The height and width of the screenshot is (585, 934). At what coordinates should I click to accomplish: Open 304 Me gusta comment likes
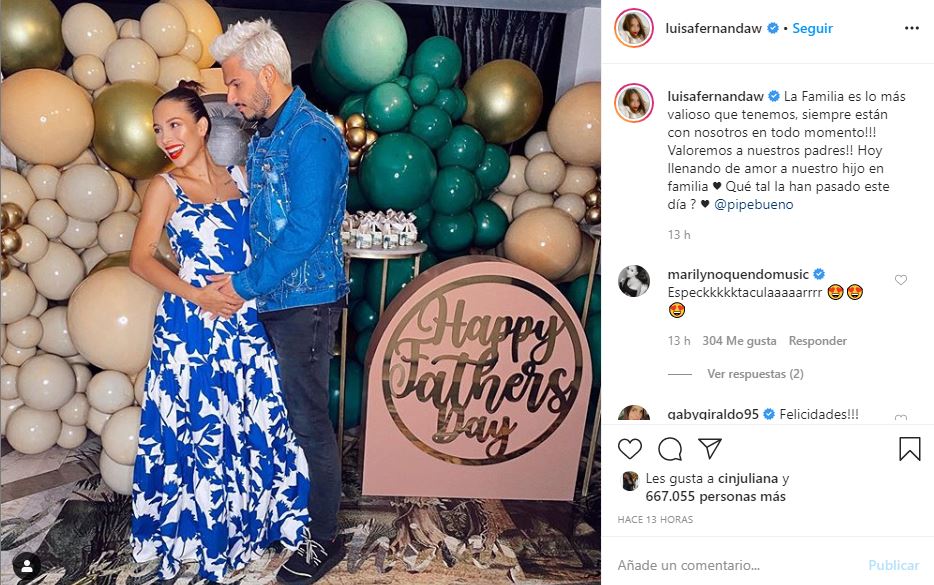click(x=739, y=341)
